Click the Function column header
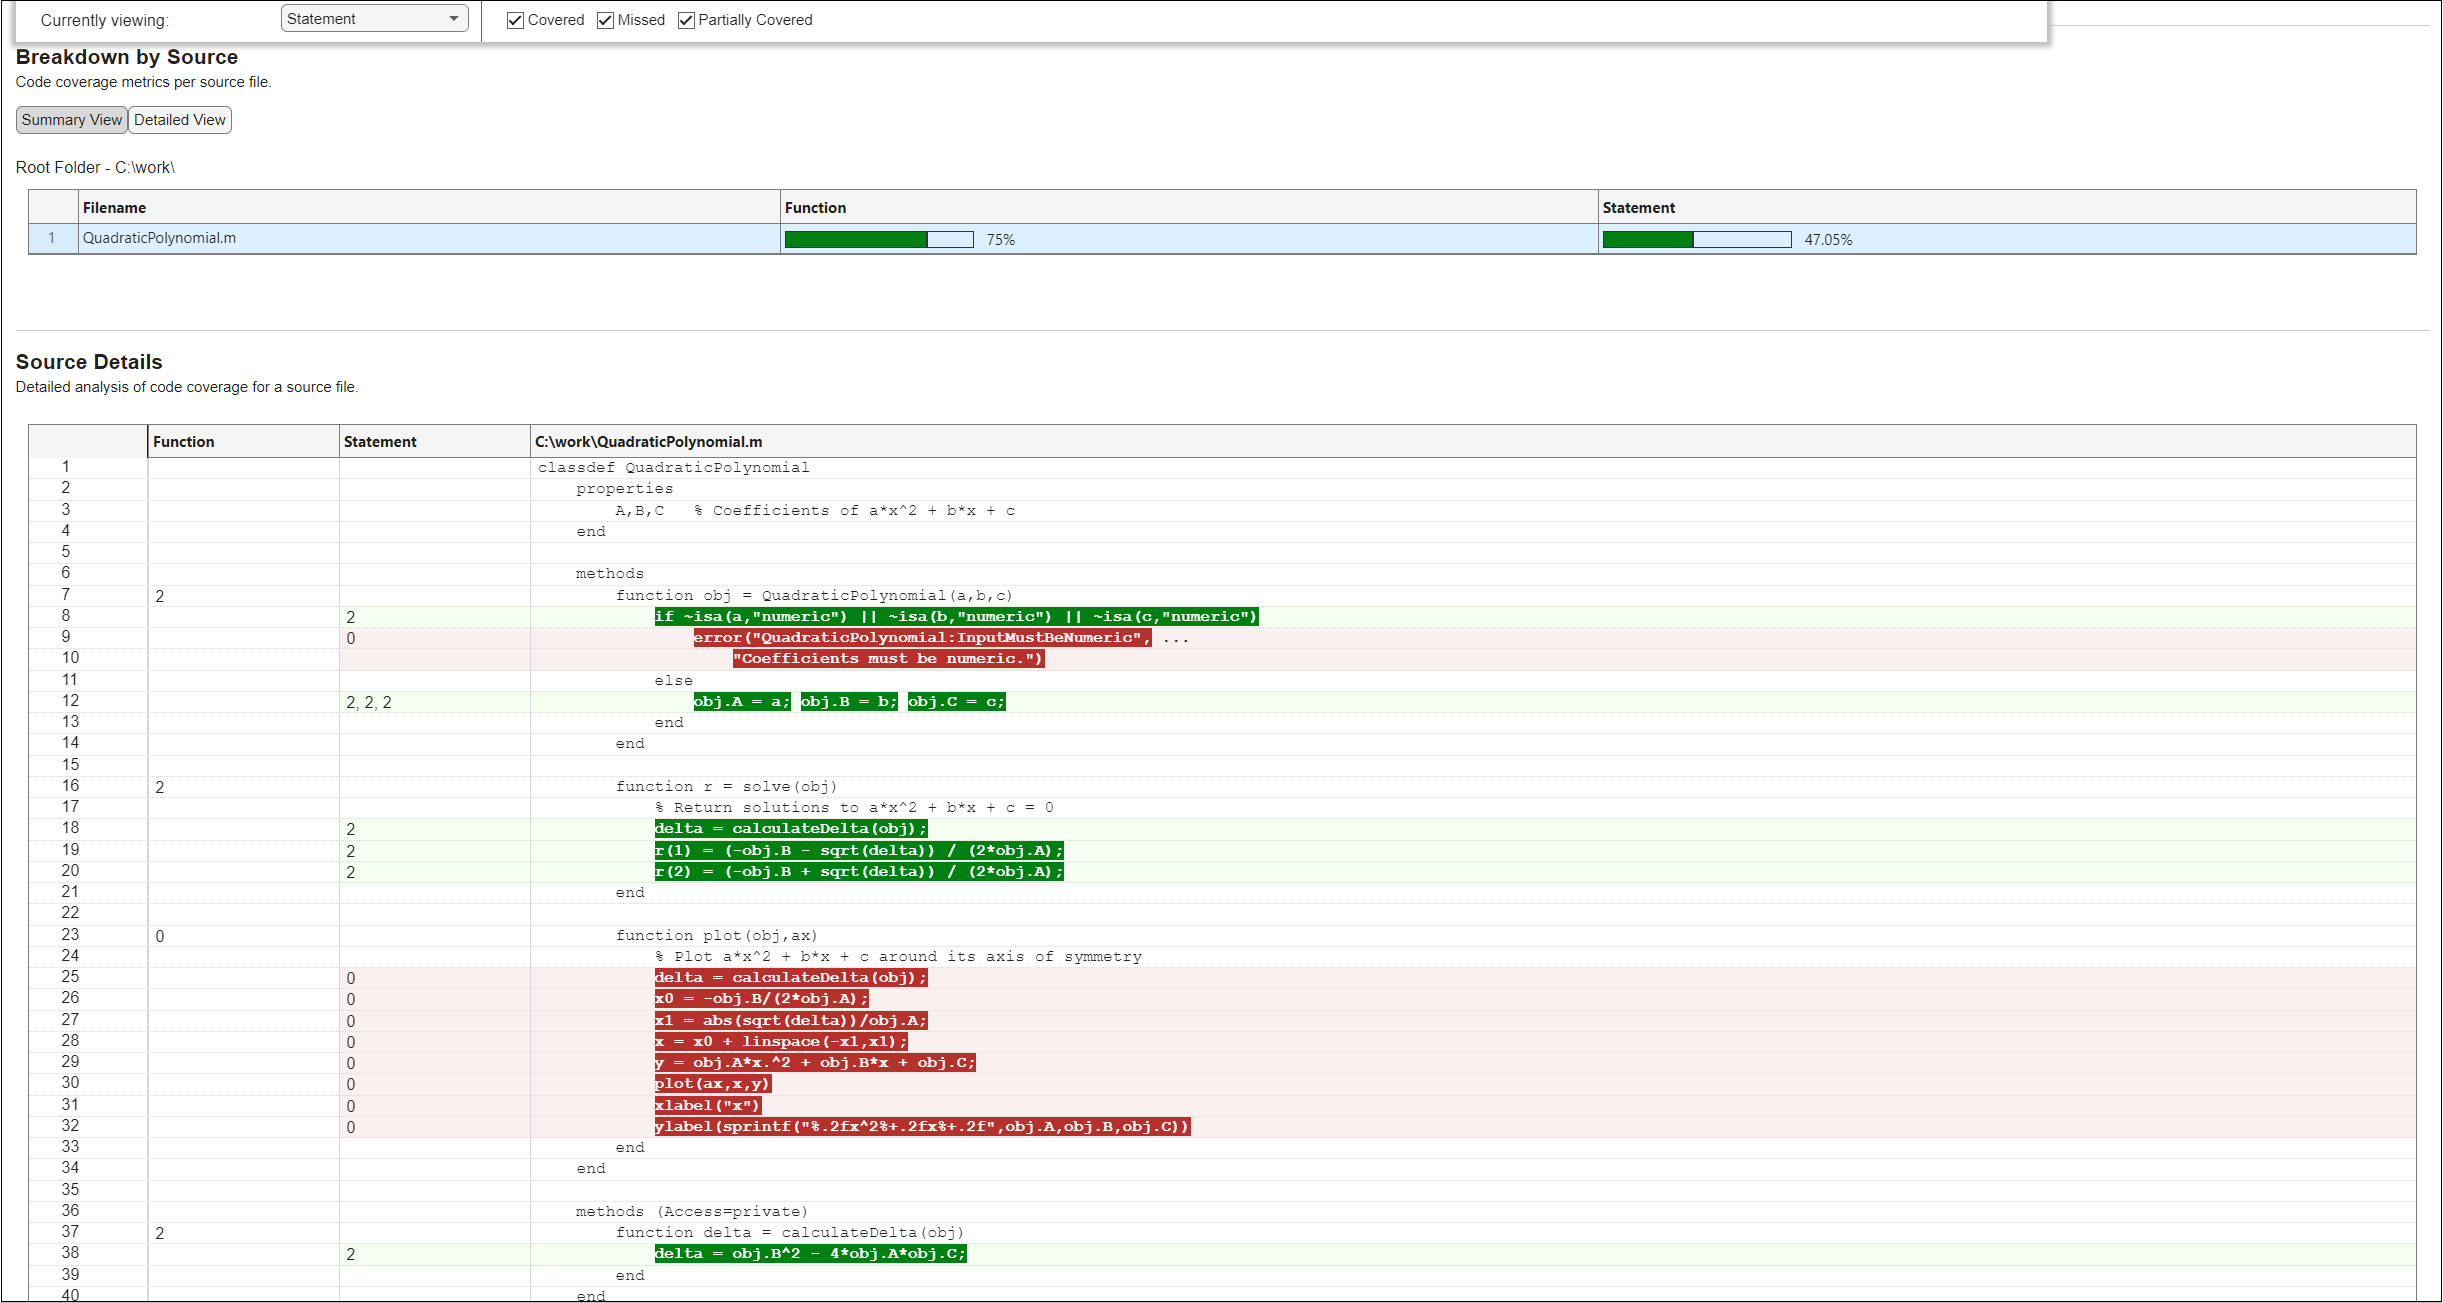This screenshot has width=2443, height=1303. 815,207
